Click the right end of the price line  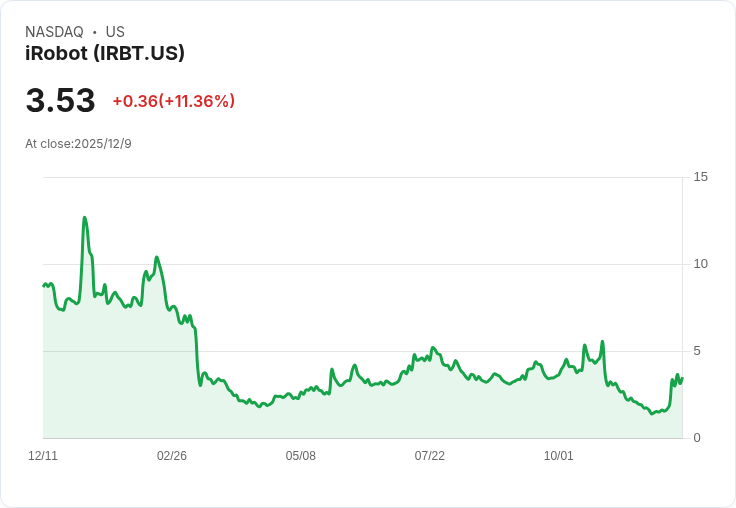(x=682, y=378)
